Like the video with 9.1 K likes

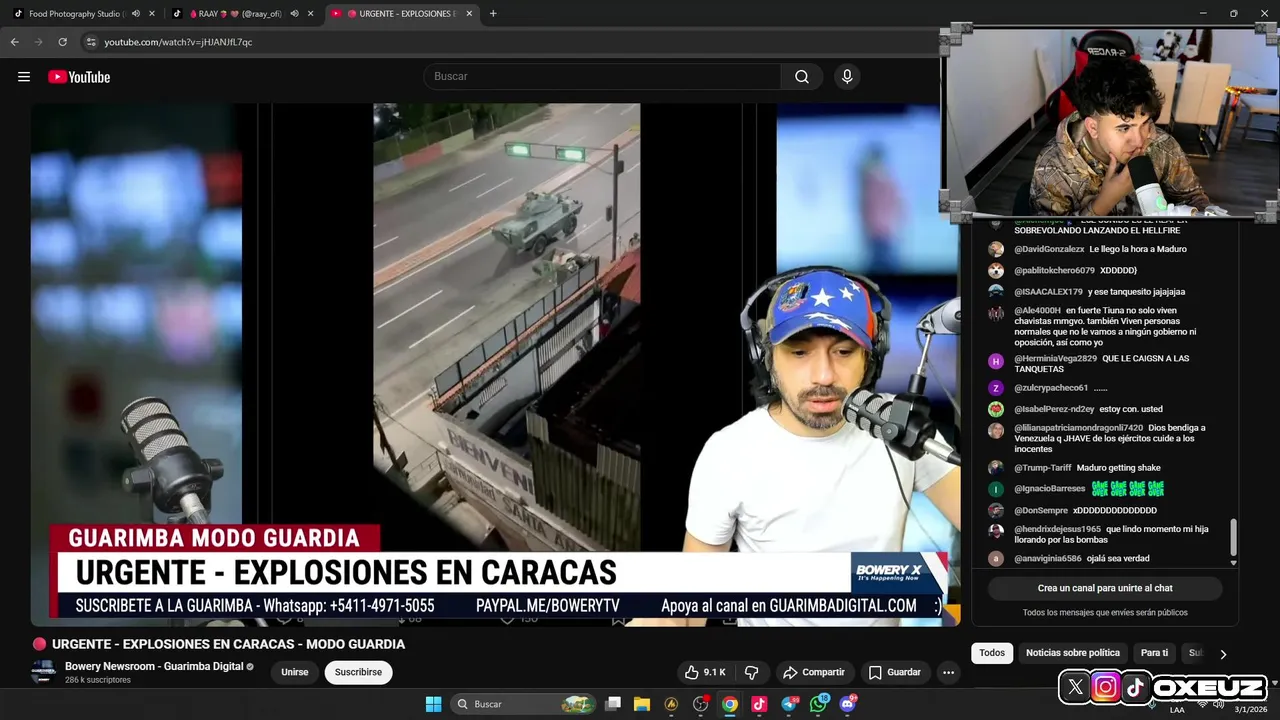coord(705,672)
